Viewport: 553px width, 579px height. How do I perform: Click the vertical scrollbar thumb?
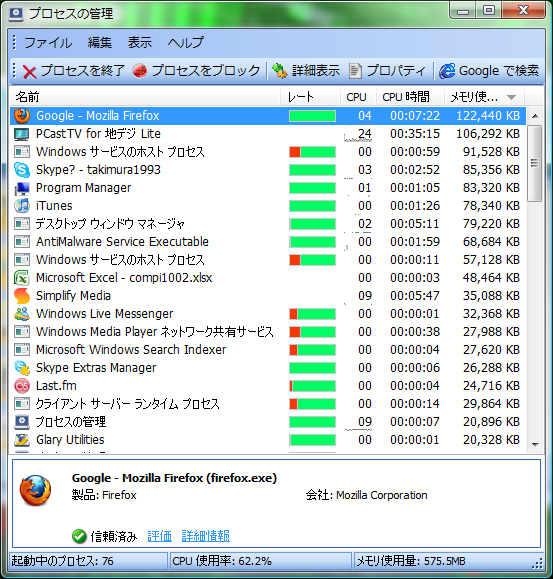(x=535, y=163)
